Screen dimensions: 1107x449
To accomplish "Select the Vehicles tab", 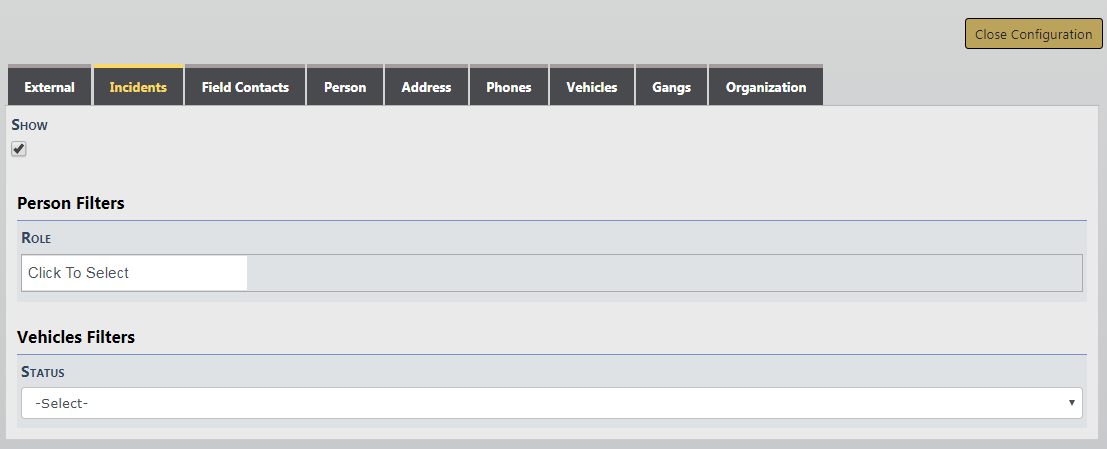I will click(592, 87).
